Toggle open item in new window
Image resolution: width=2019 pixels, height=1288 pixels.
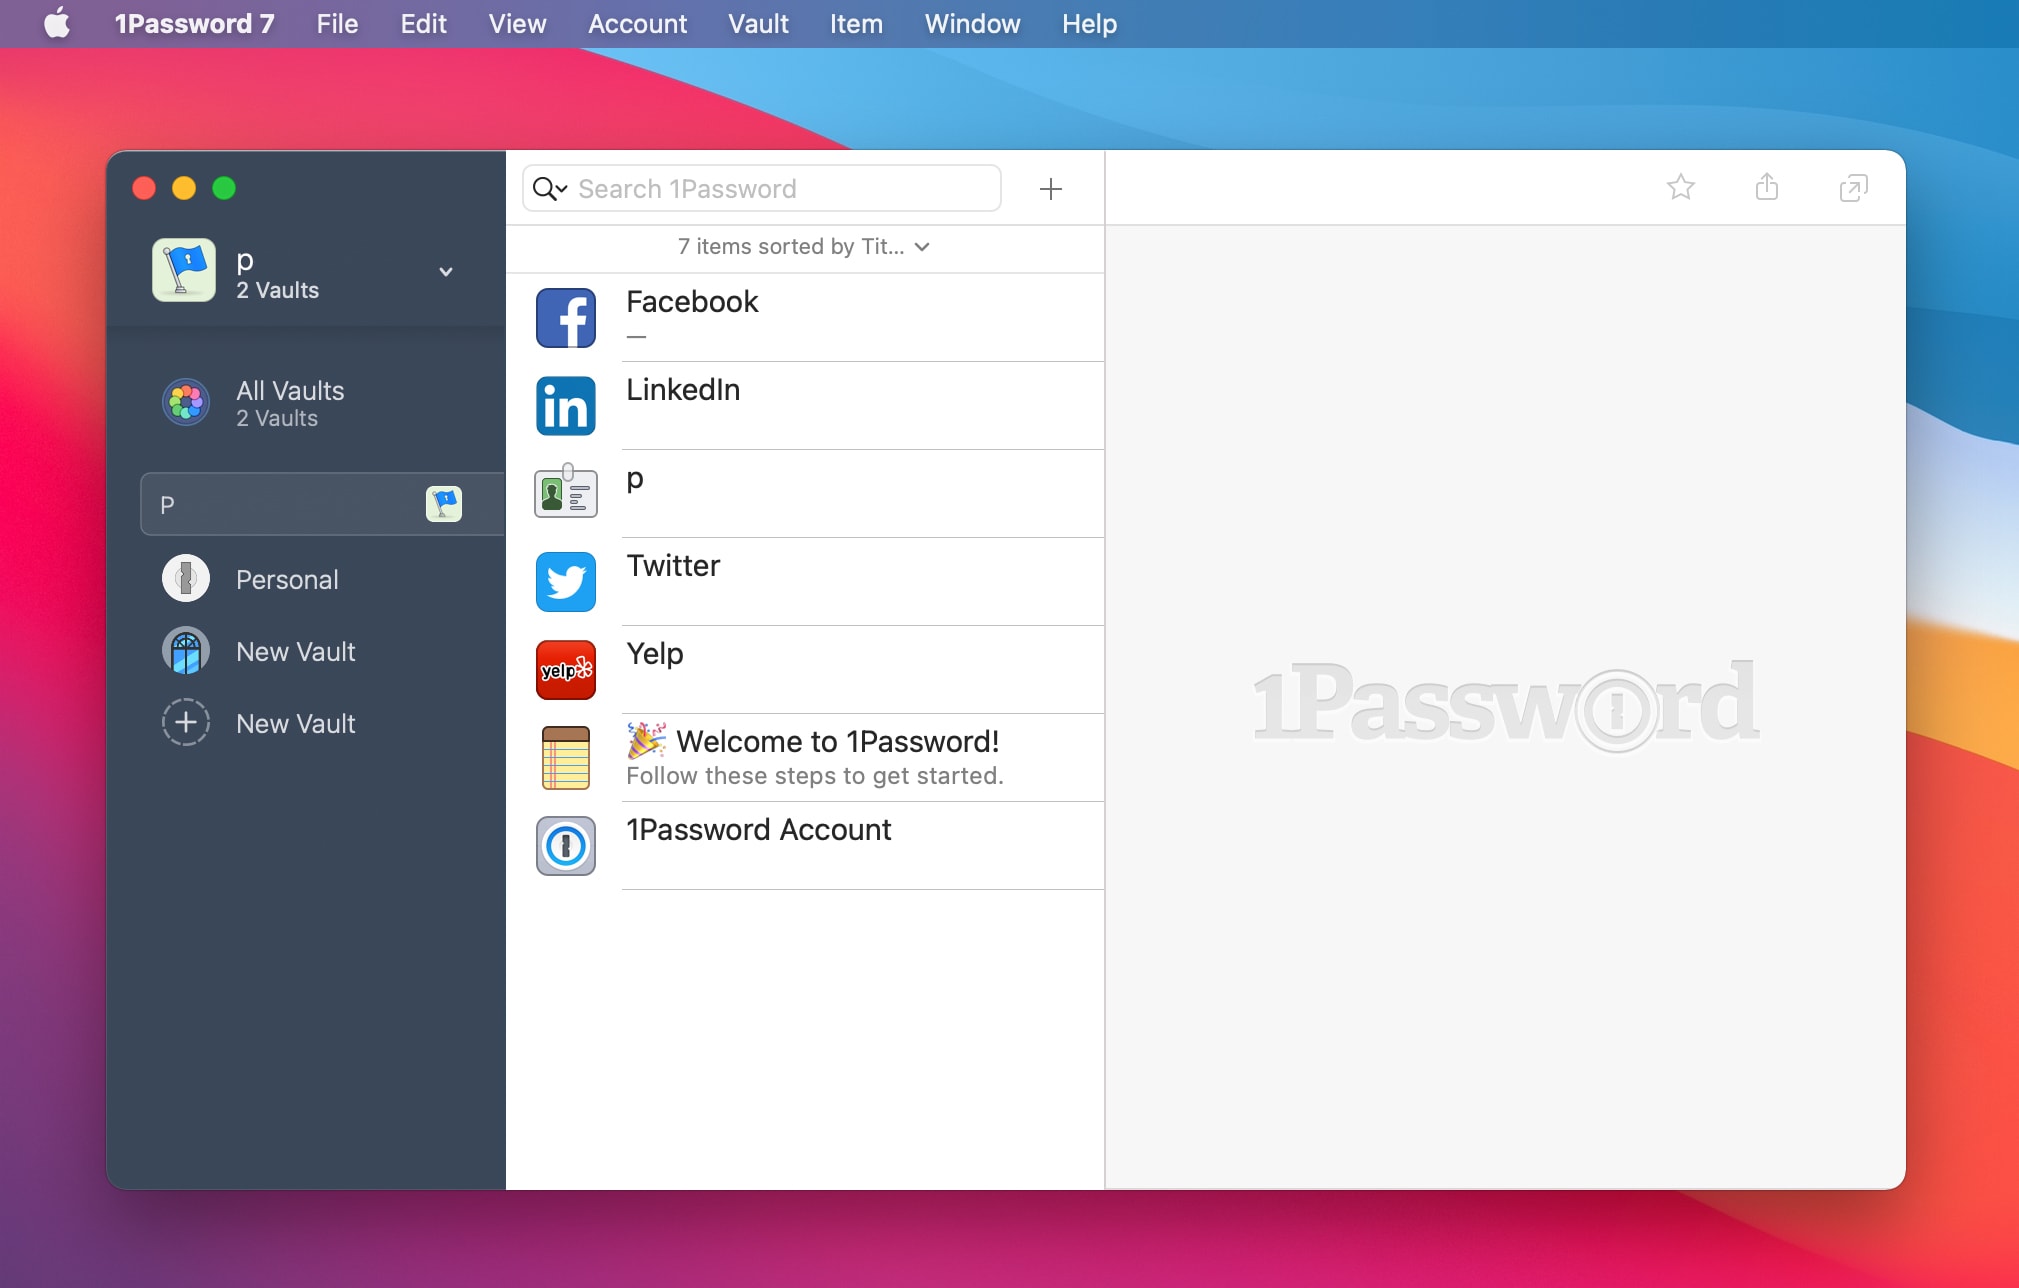tap(1853, 188)
